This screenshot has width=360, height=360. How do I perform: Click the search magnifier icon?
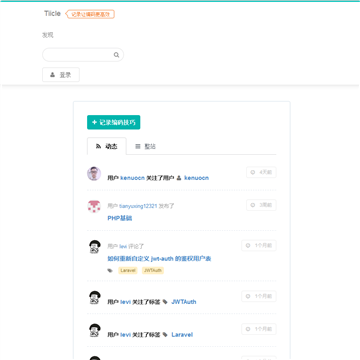(116, 55)
